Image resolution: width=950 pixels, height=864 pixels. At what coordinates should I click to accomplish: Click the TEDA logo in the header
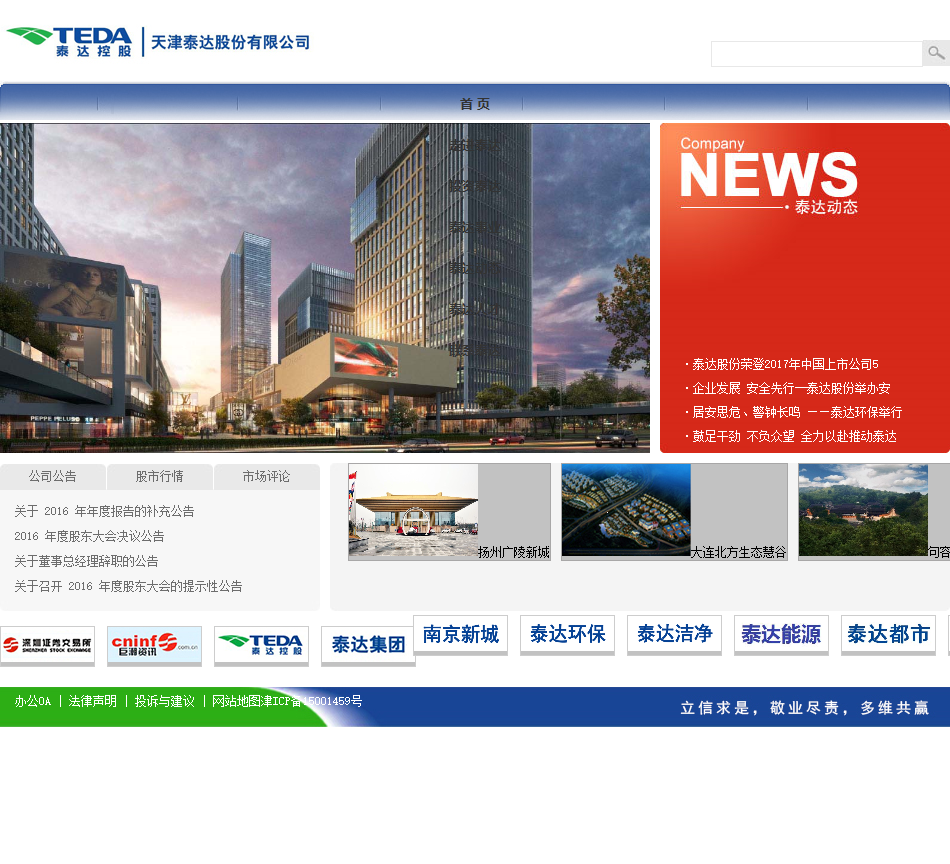coord(69,42)
